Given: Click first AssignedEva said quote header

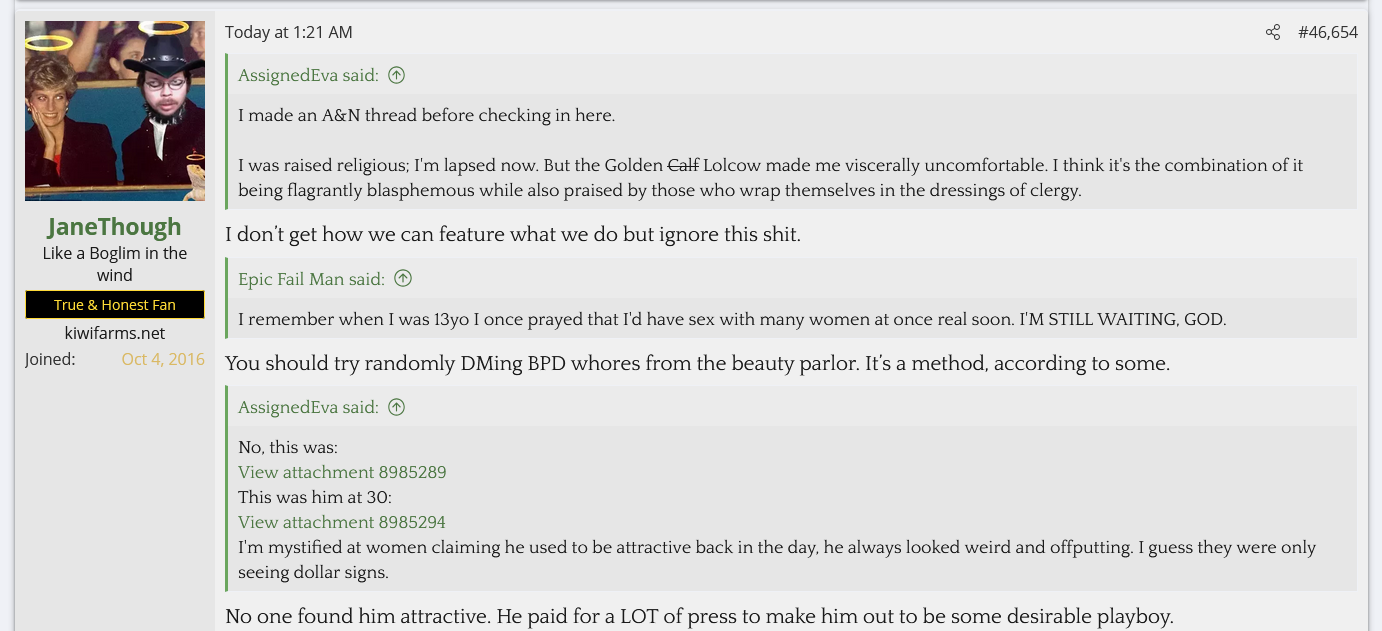Looking at the screenshot, I should 308,75.
